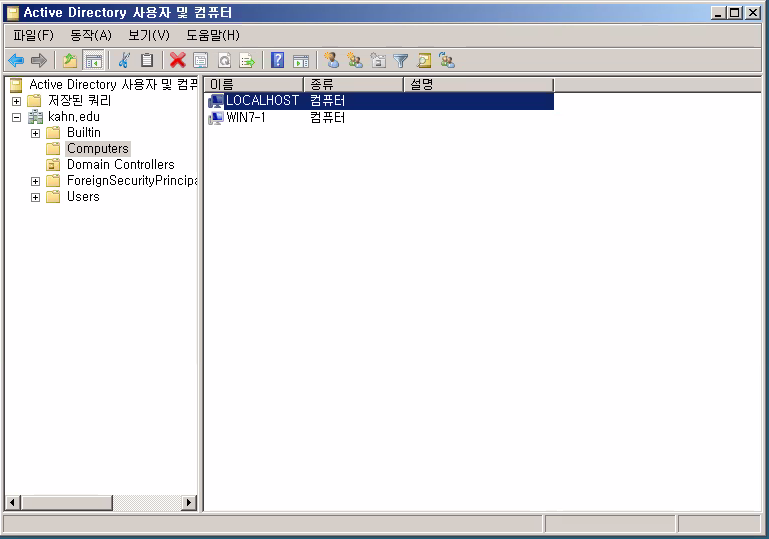Close the Active Directory window
Screen dimensions: 769x539
coord(753,13)
